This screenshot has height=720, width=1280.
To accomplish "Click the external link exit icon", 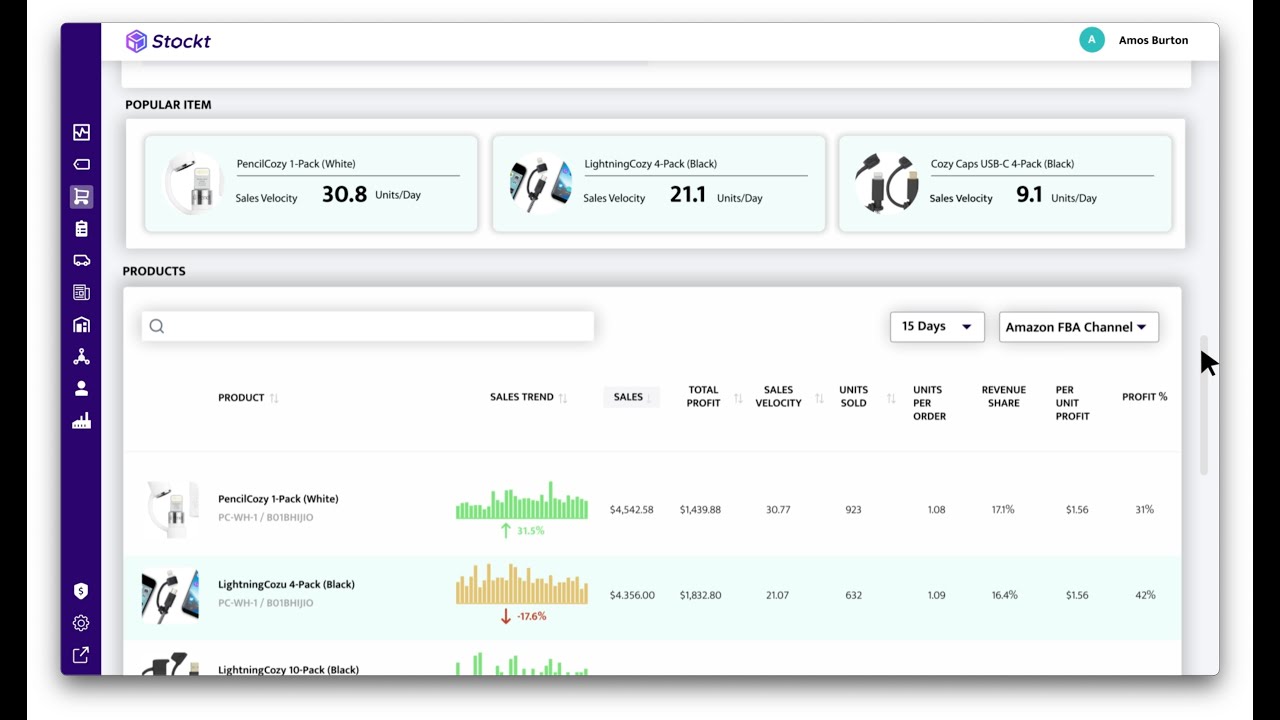I will (x=81, y=655).
